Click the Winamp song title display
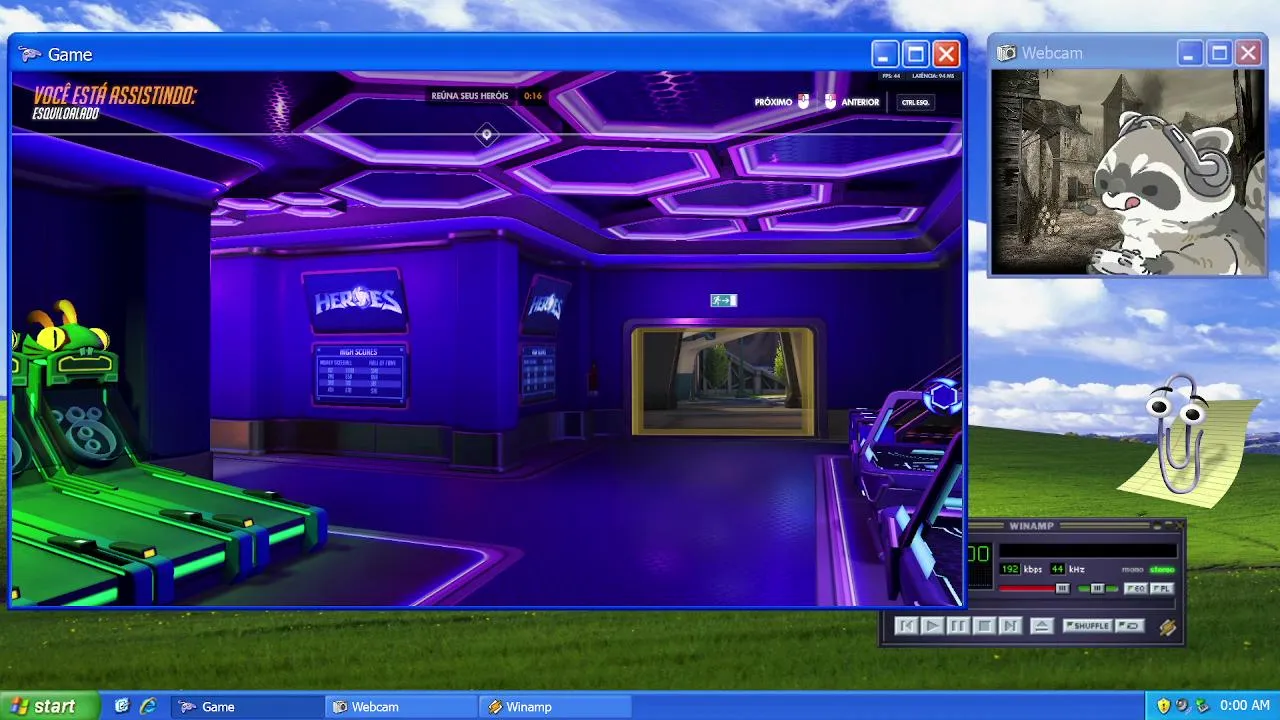Image resolution: width=1280 pixels, height=720 pixels. (x=1088, y=551)
